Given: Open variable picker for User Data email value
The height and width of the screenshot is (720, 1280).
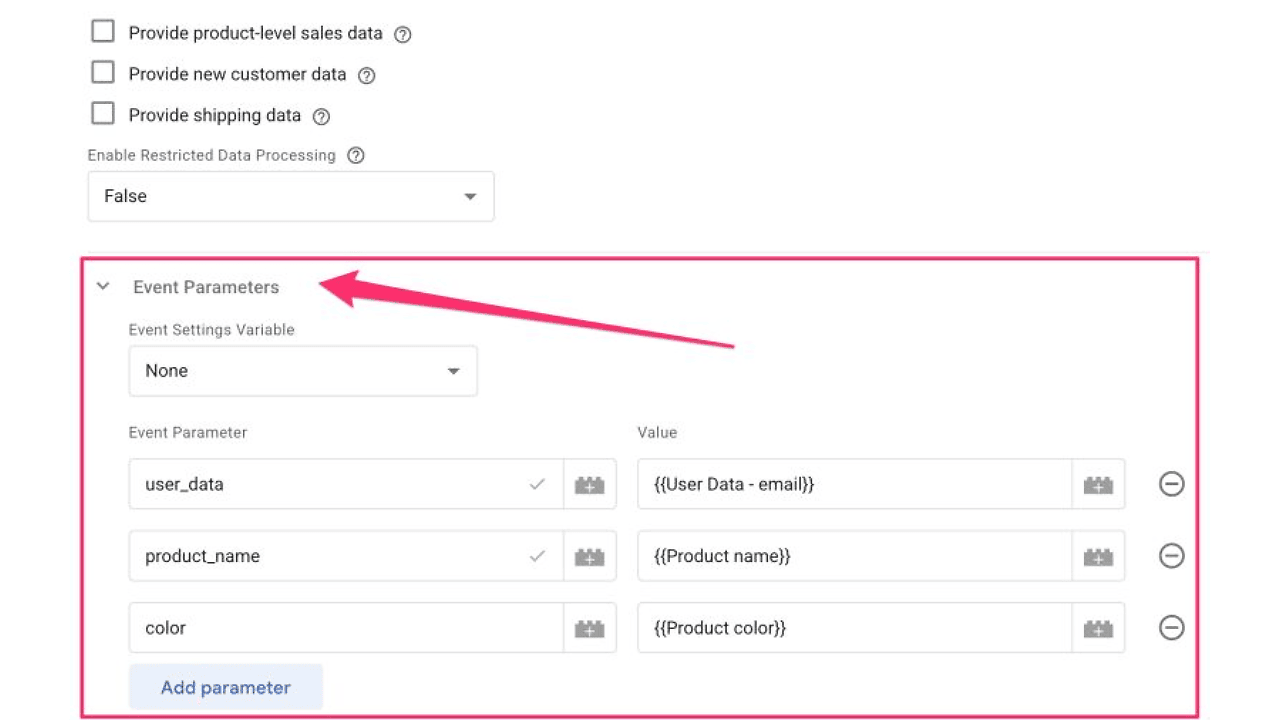Looking at the screenshot, I should tap(1098, 485).
